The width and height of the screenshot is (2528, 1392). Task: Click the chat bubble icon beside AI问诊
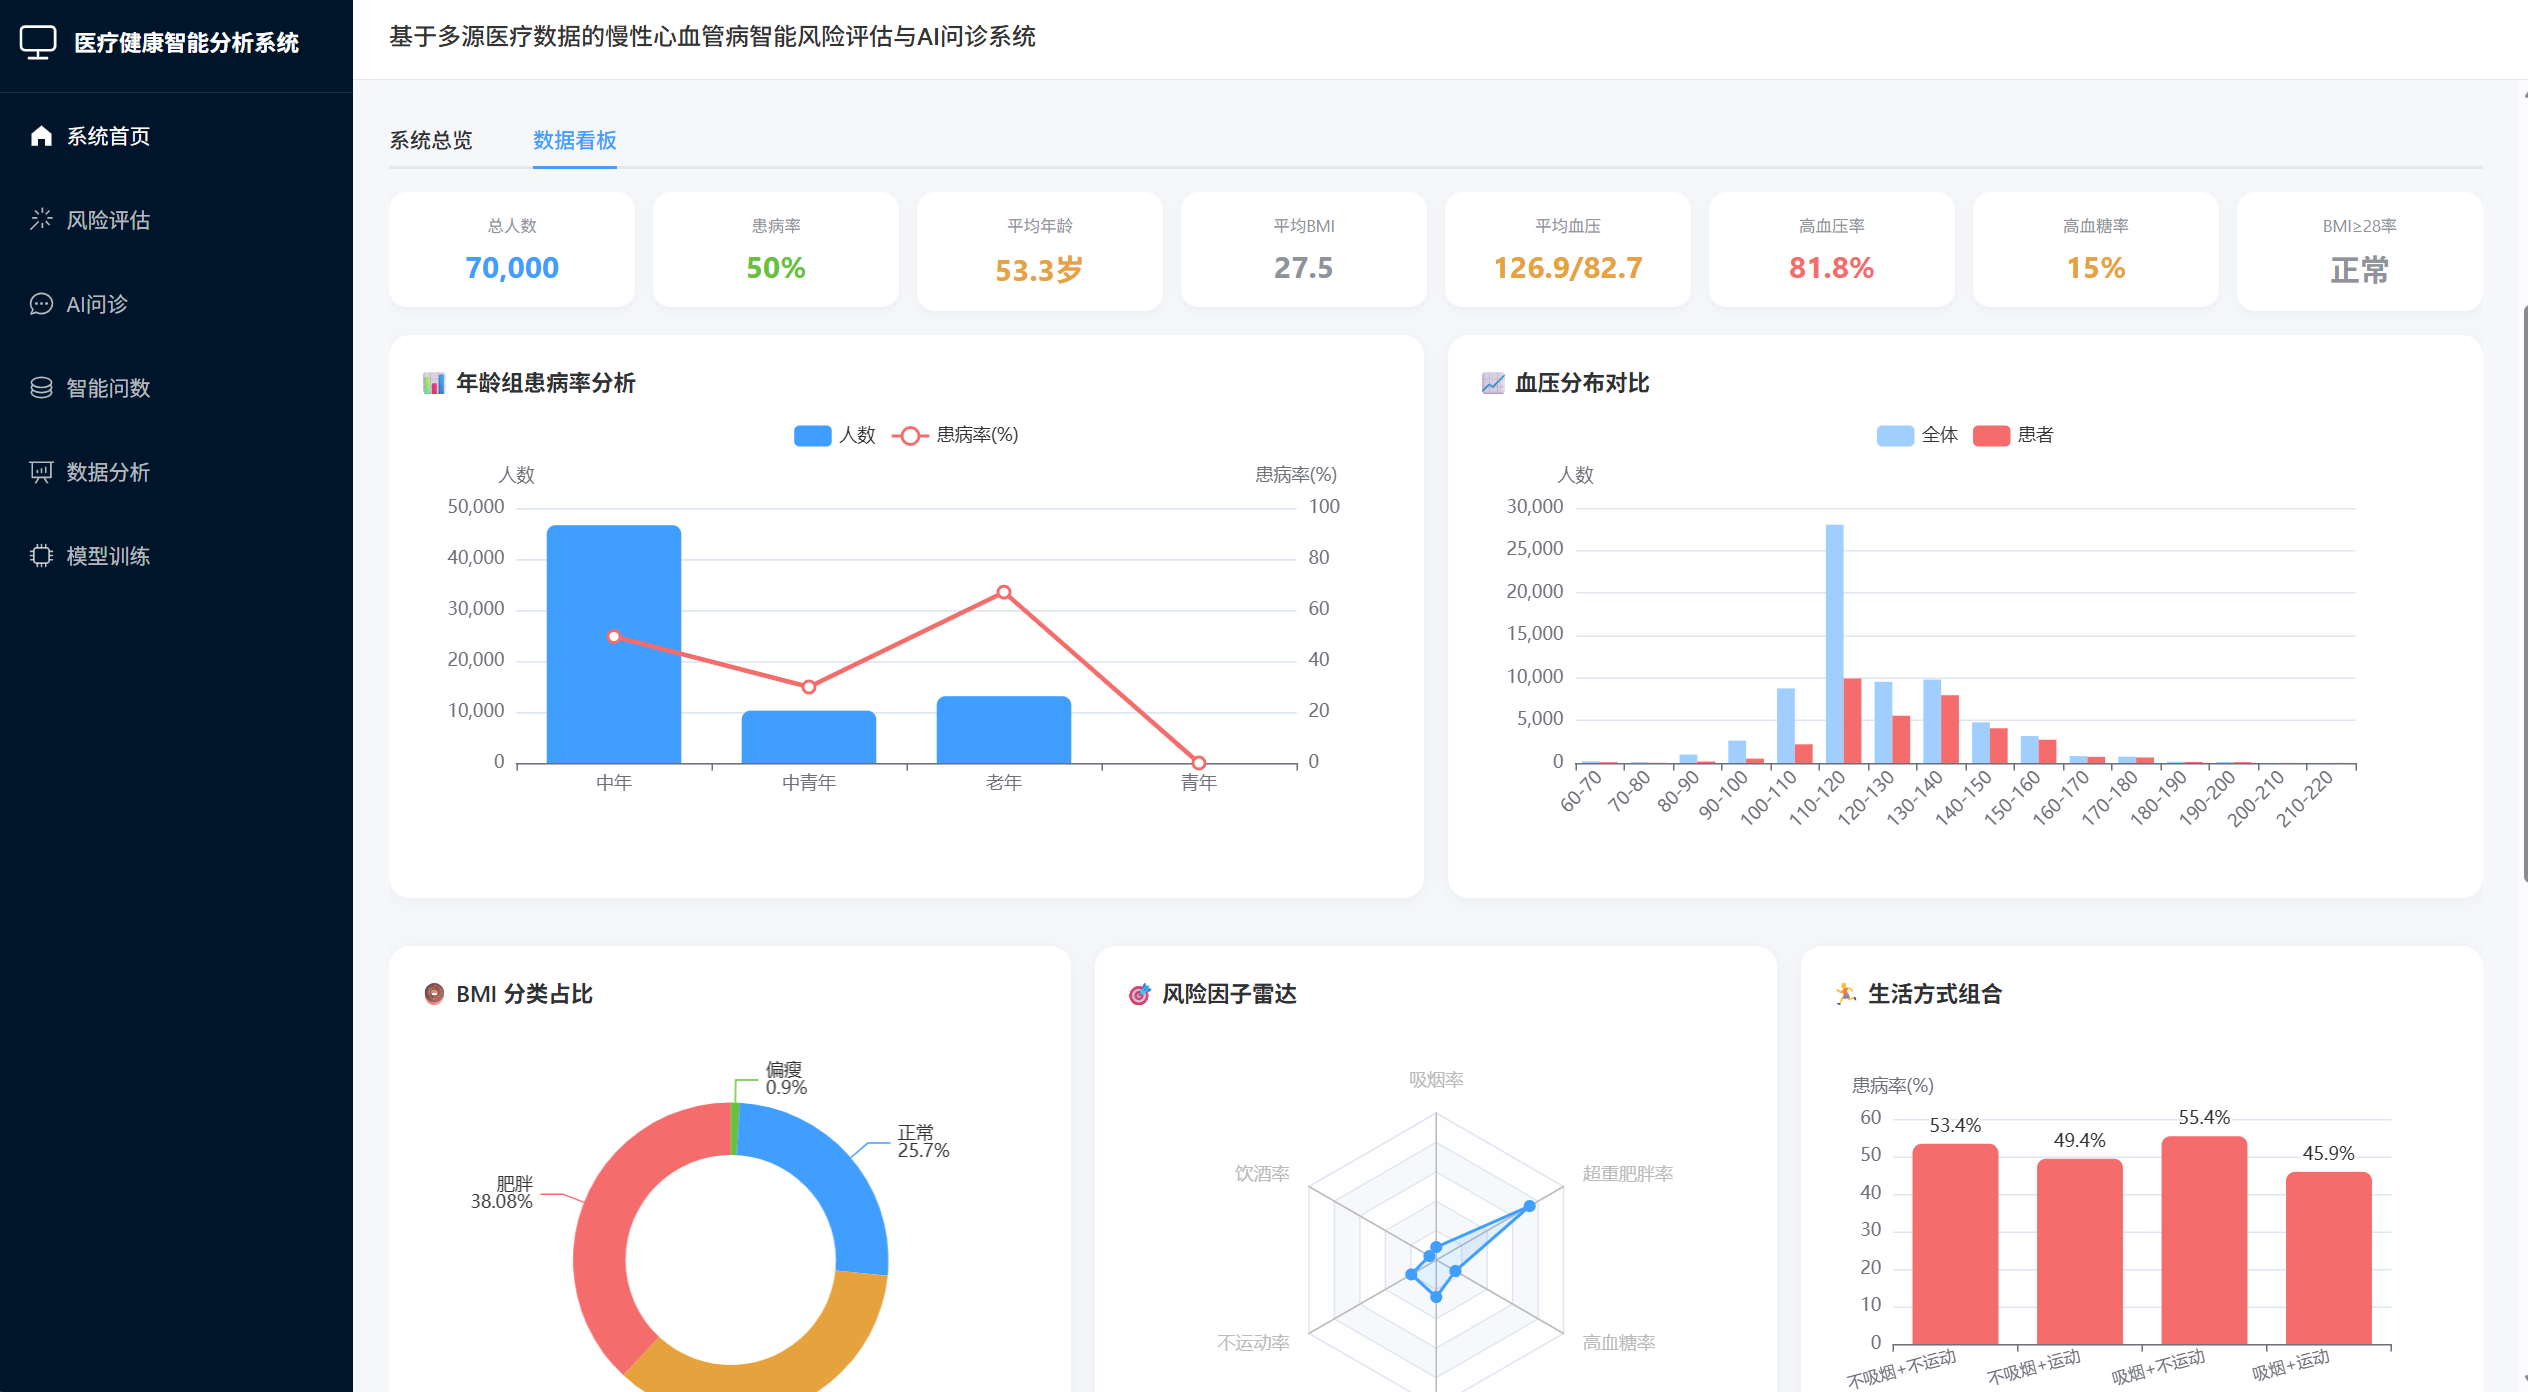(41, 304)
